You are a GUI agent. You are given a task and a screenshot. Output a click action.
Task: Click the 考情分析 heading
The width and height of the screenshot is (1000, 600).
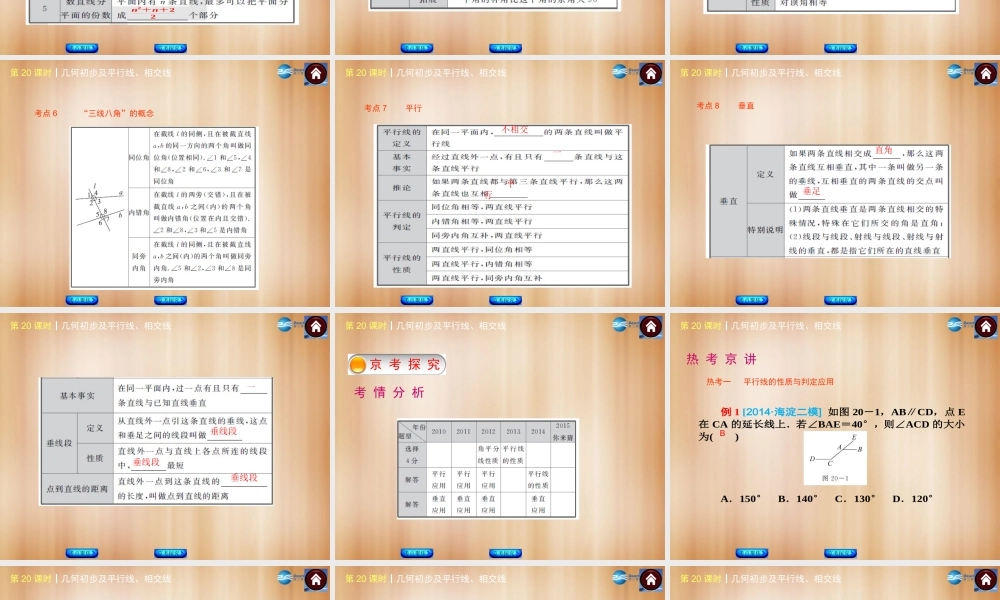[390, 393]
